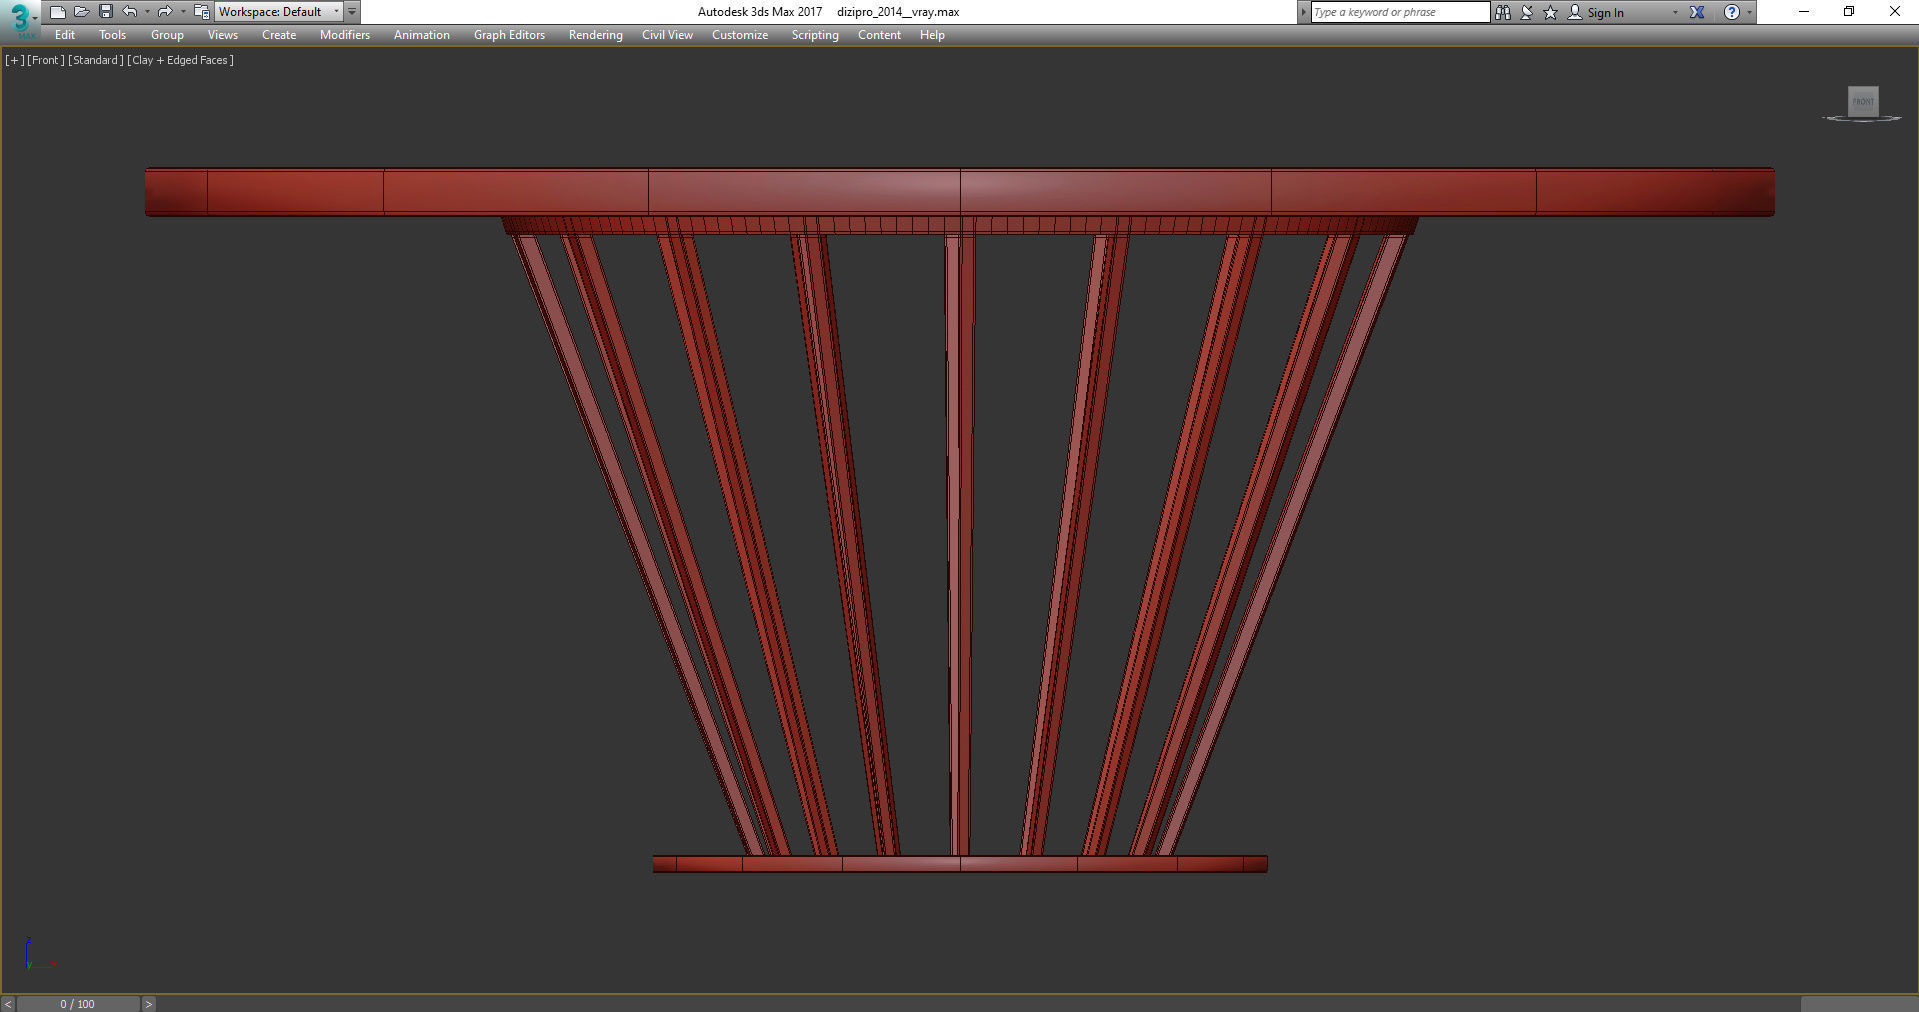
Task: Expand the InfoCenter search arrow toggle
Action: [1303, 12]
